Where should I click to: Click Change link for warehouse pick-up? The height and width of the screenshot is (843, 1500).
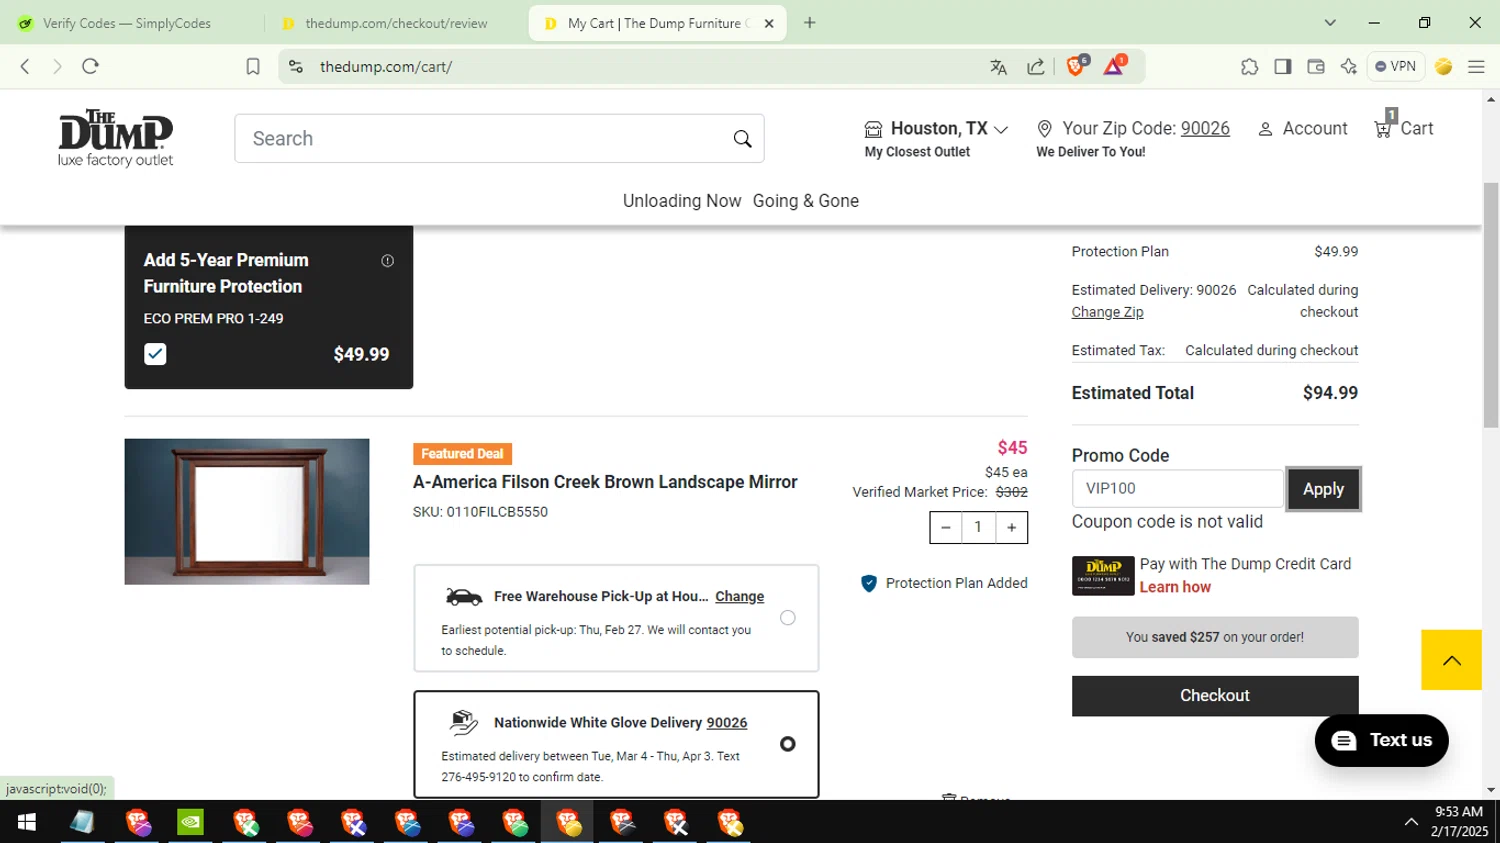point(739,596)
